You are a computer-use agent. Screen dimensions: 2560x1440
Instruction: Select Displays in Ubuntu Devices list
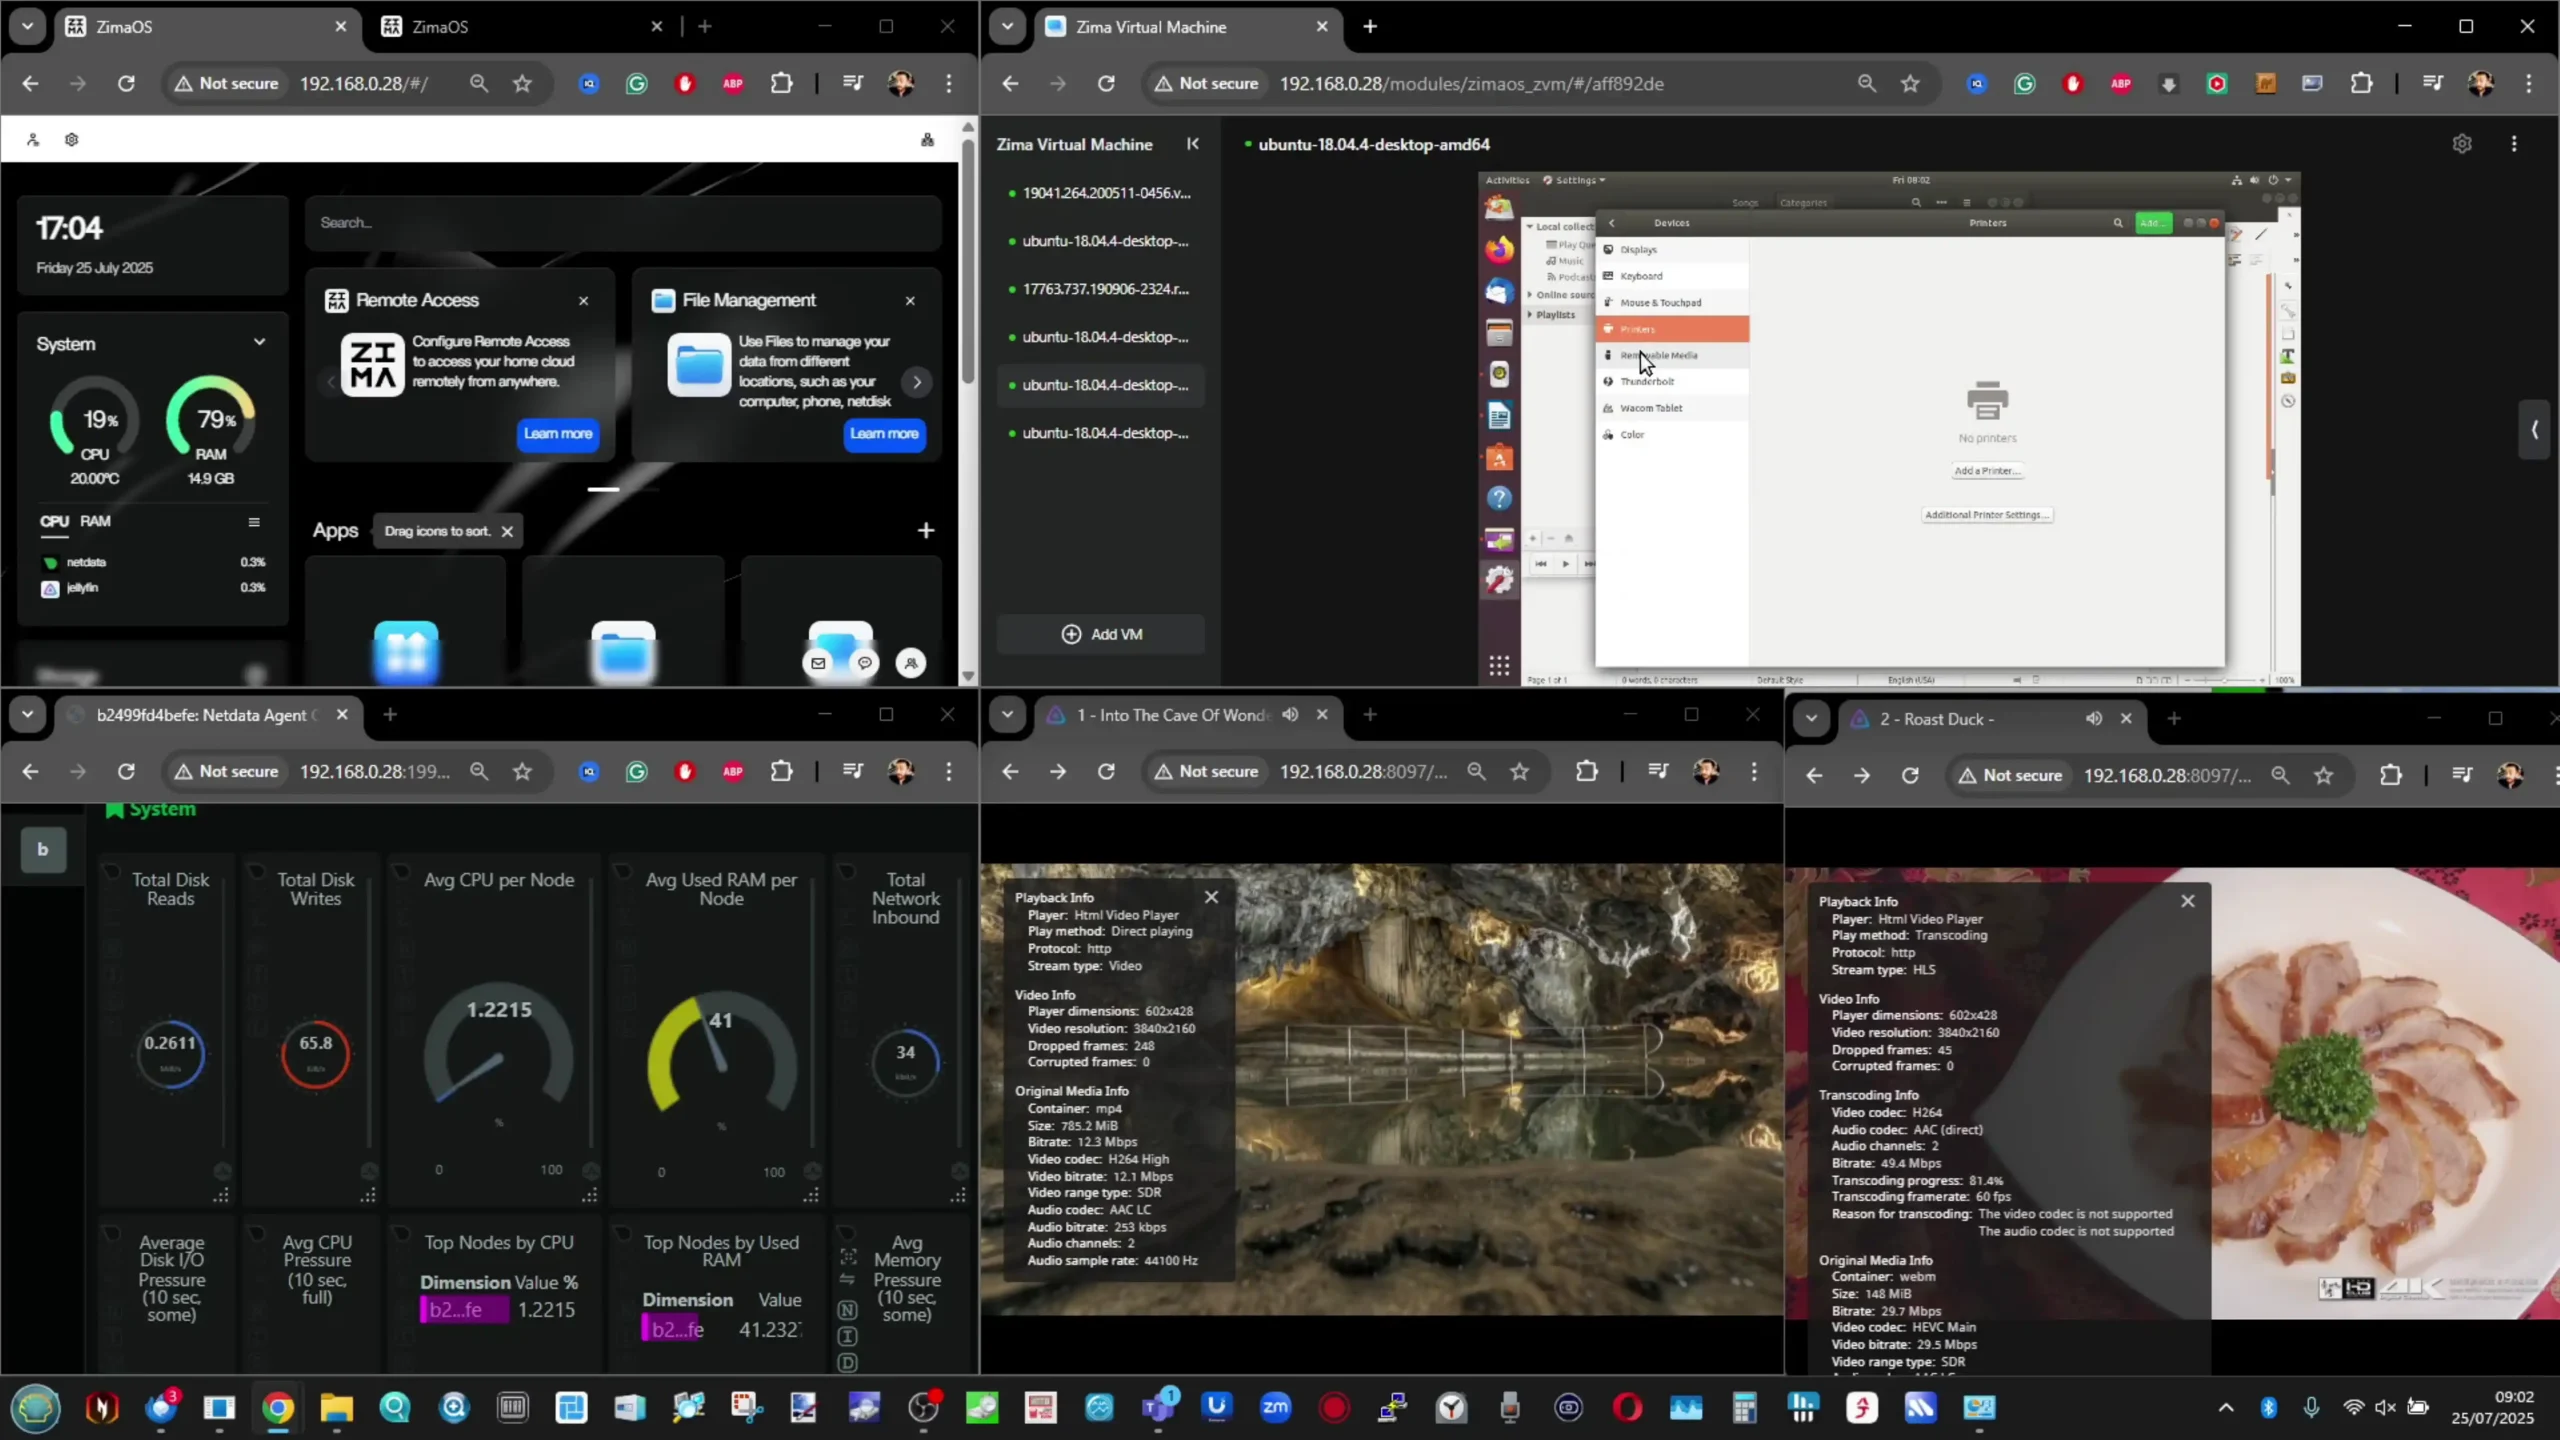[x=1672, y=250]
